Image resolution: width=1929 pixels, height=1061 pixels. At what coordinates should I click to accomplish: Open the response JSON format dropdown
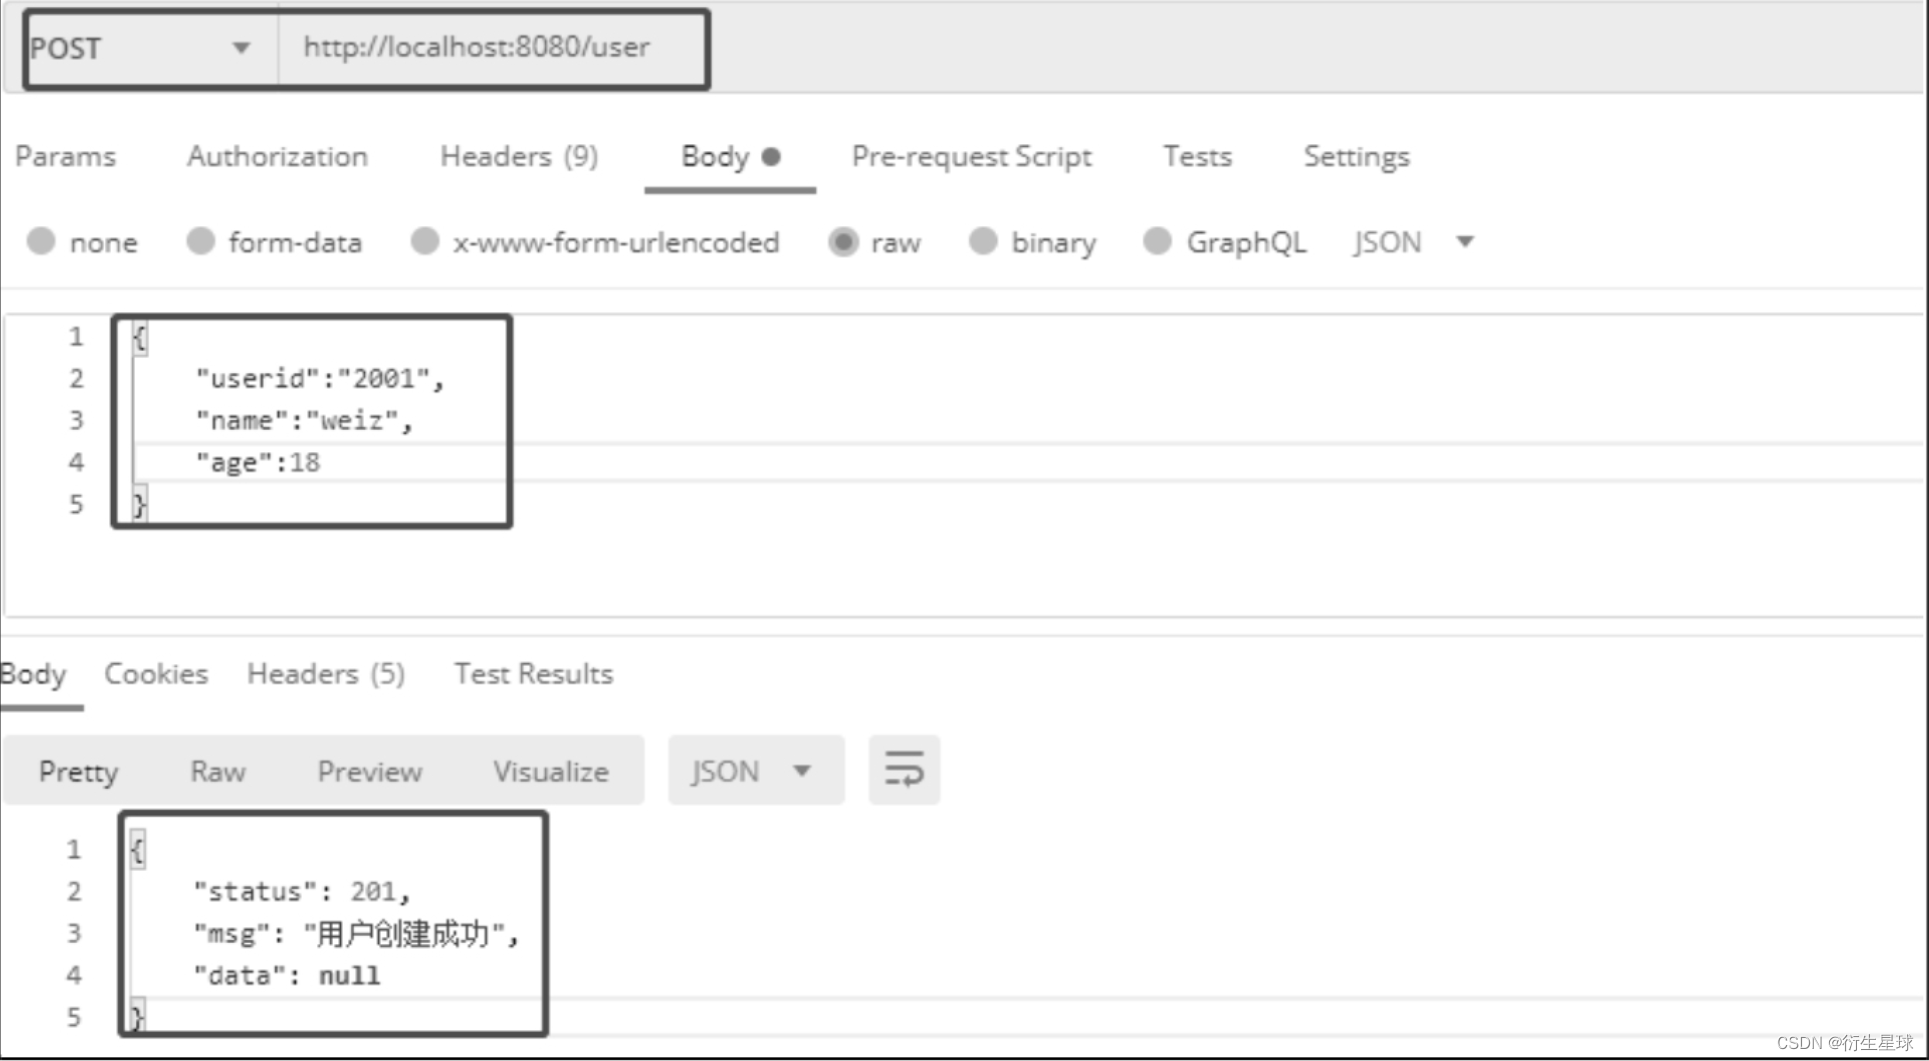755,771
